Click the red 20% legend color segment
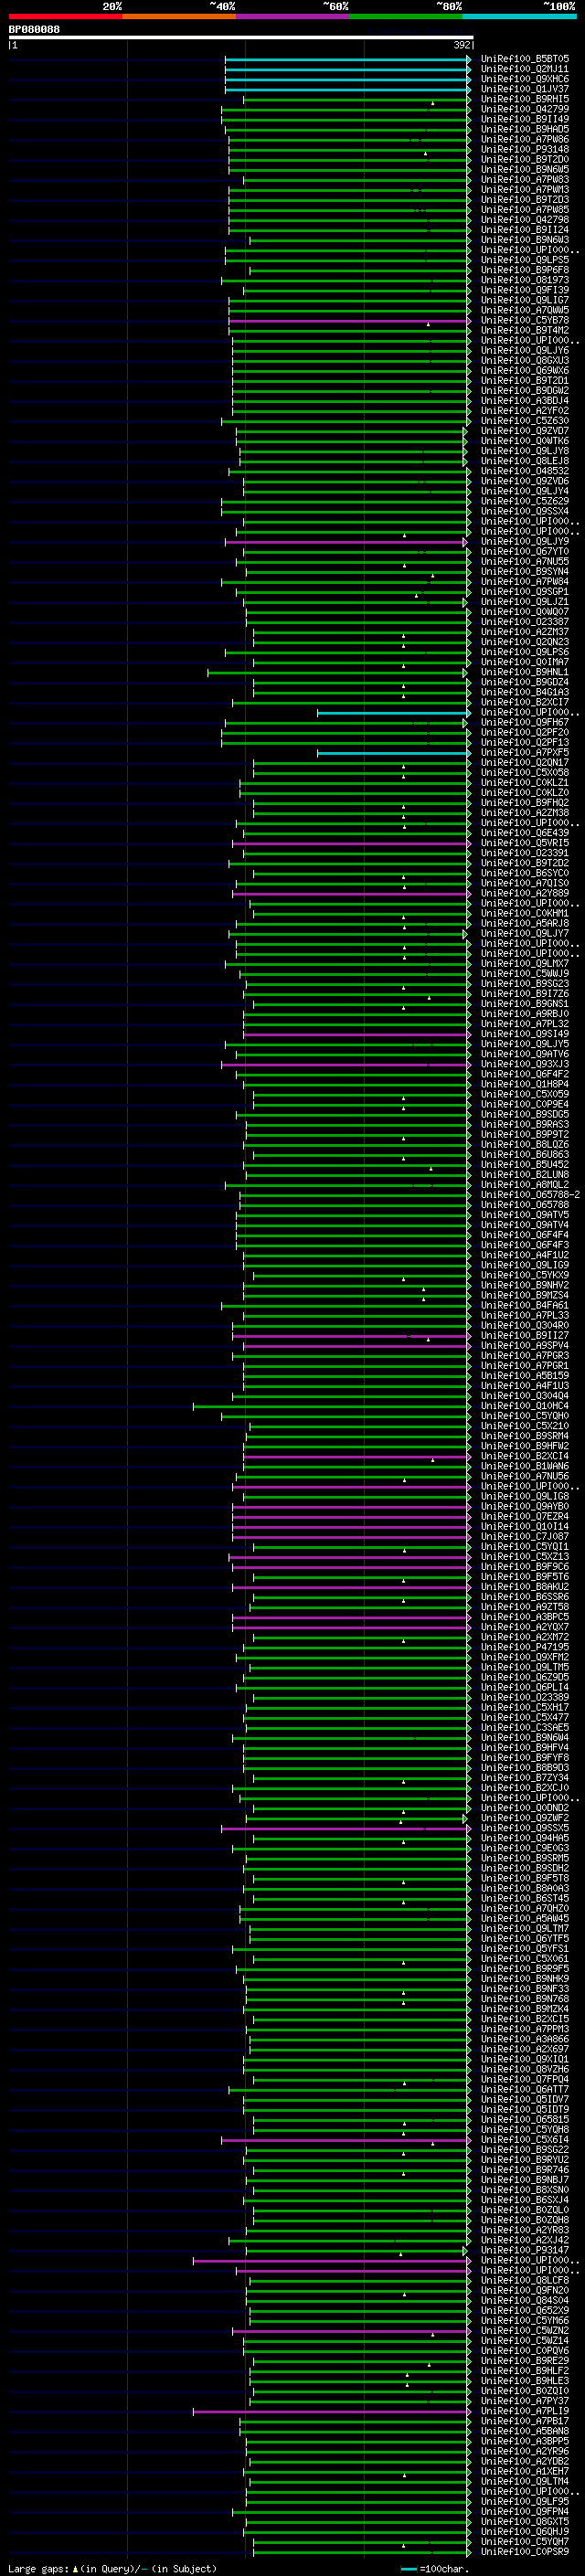Screen dimensions: 585x2576 pos(65,16)
